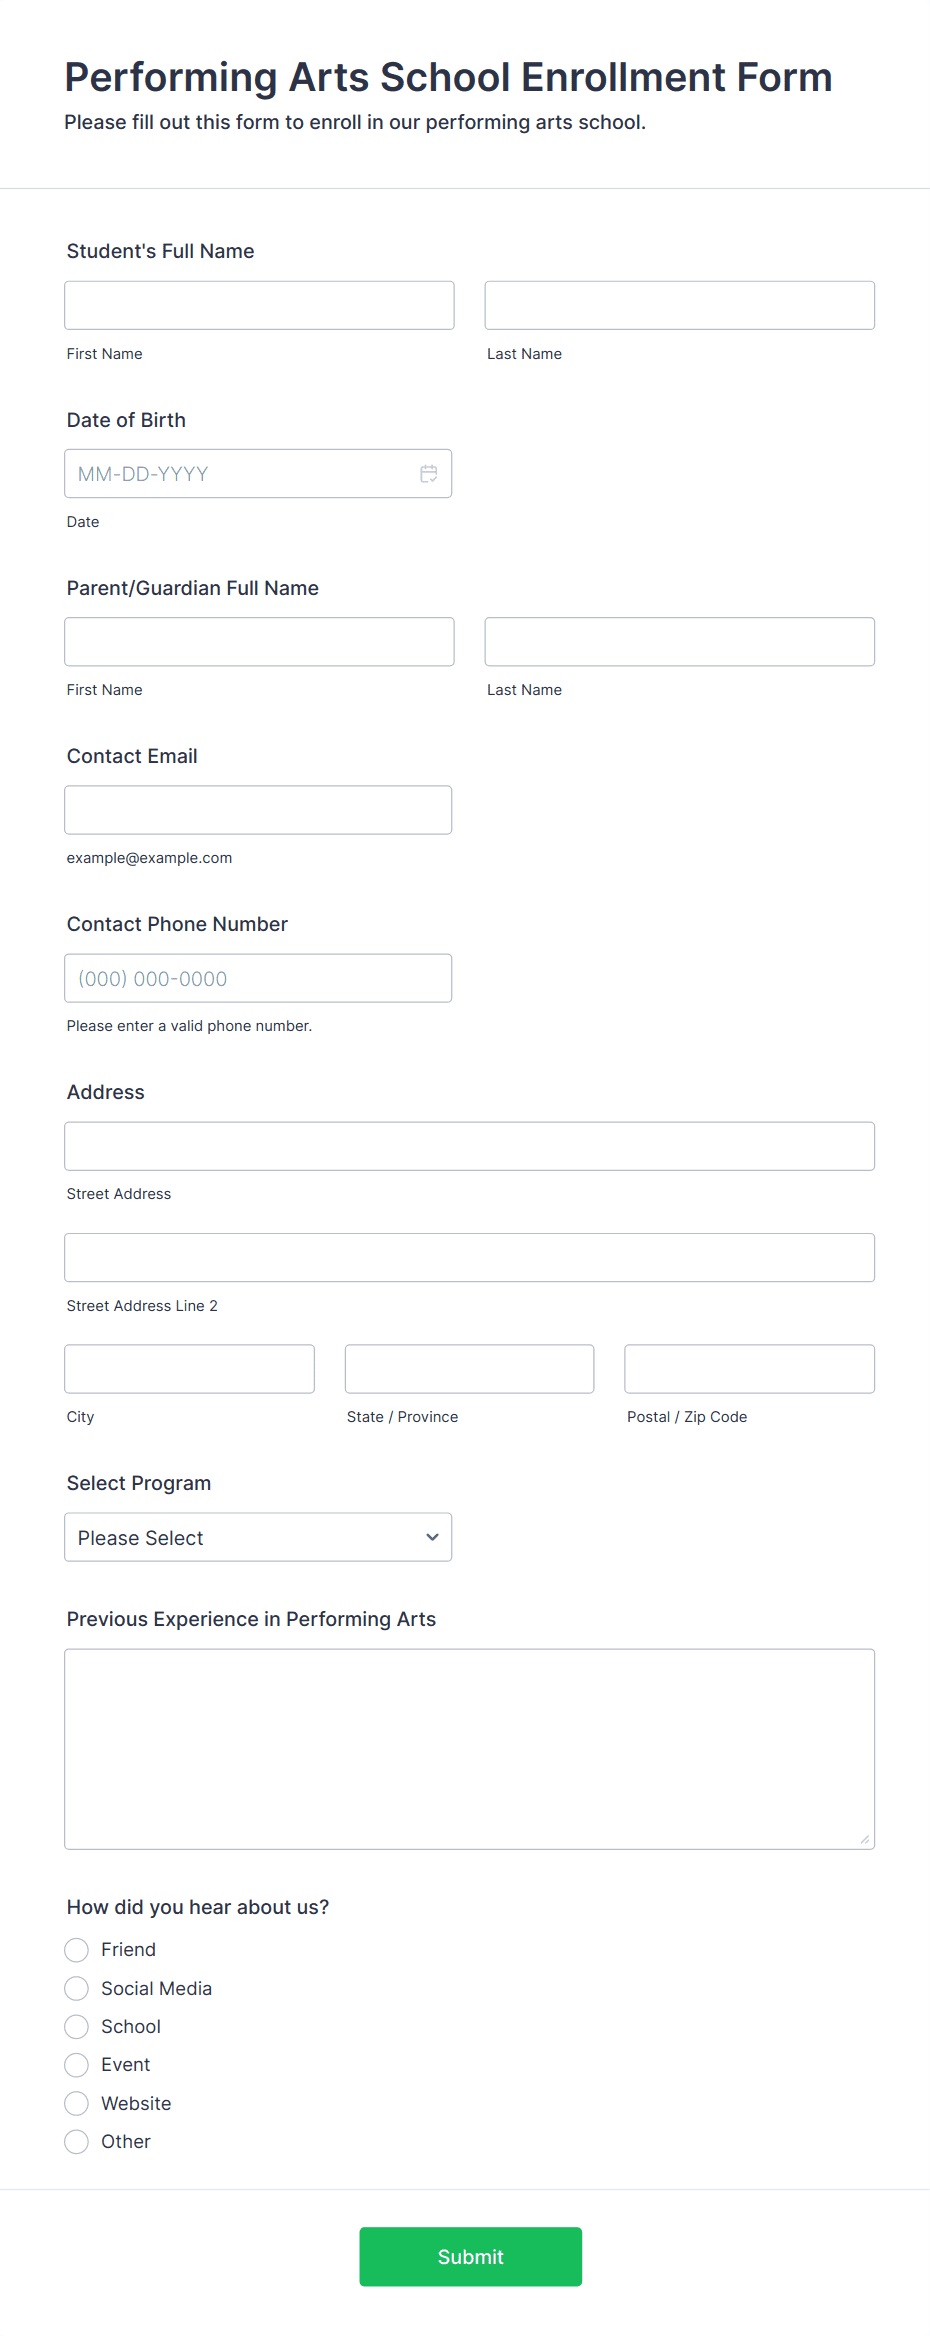The height and width of the screenshot is (2336, 930).
Task: Focus the student's First Name field
Action: [x=259, y=306]
